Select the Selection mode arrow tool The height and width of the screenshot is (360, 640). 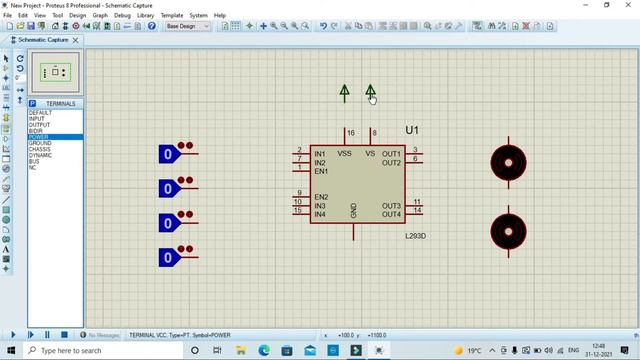6,58
